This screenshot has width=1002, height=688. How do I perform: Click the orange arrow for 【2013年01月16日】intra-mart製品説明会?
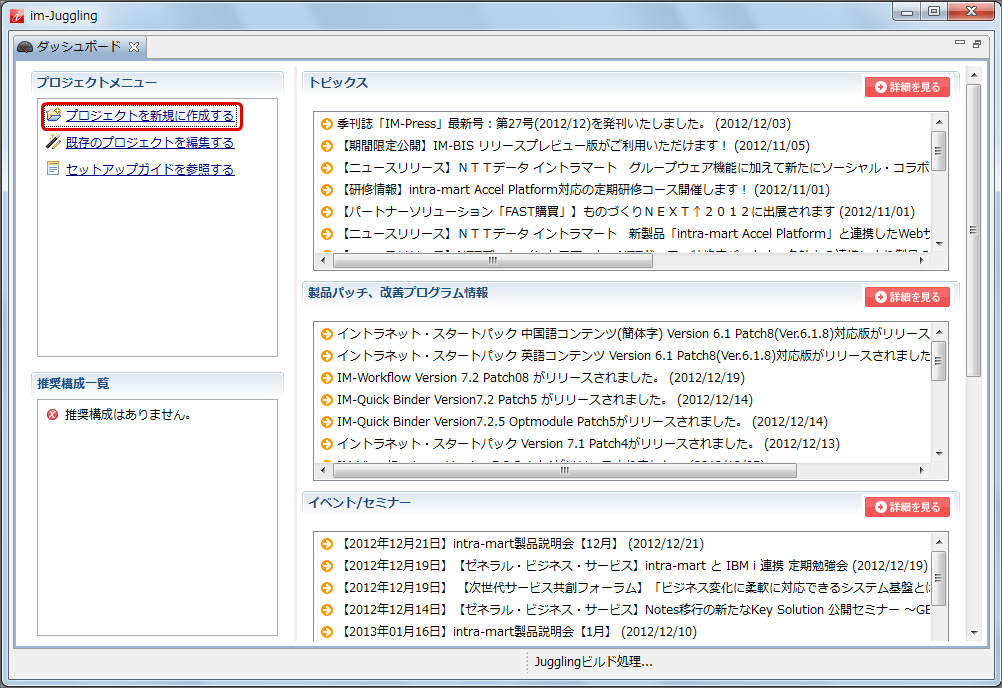pos(327,632)
